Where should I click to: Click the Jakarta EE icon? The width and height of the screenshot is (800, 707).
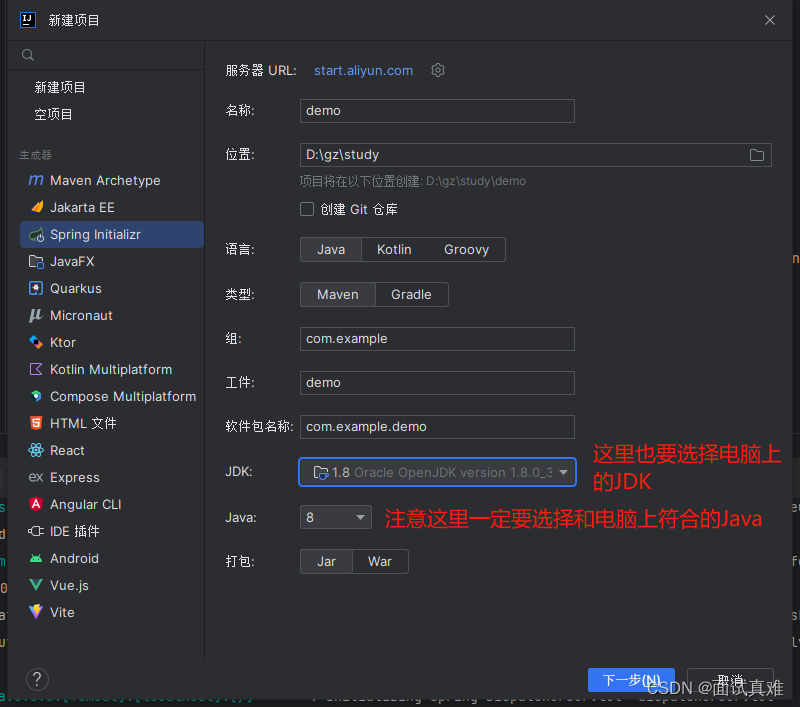pos(36,207)
